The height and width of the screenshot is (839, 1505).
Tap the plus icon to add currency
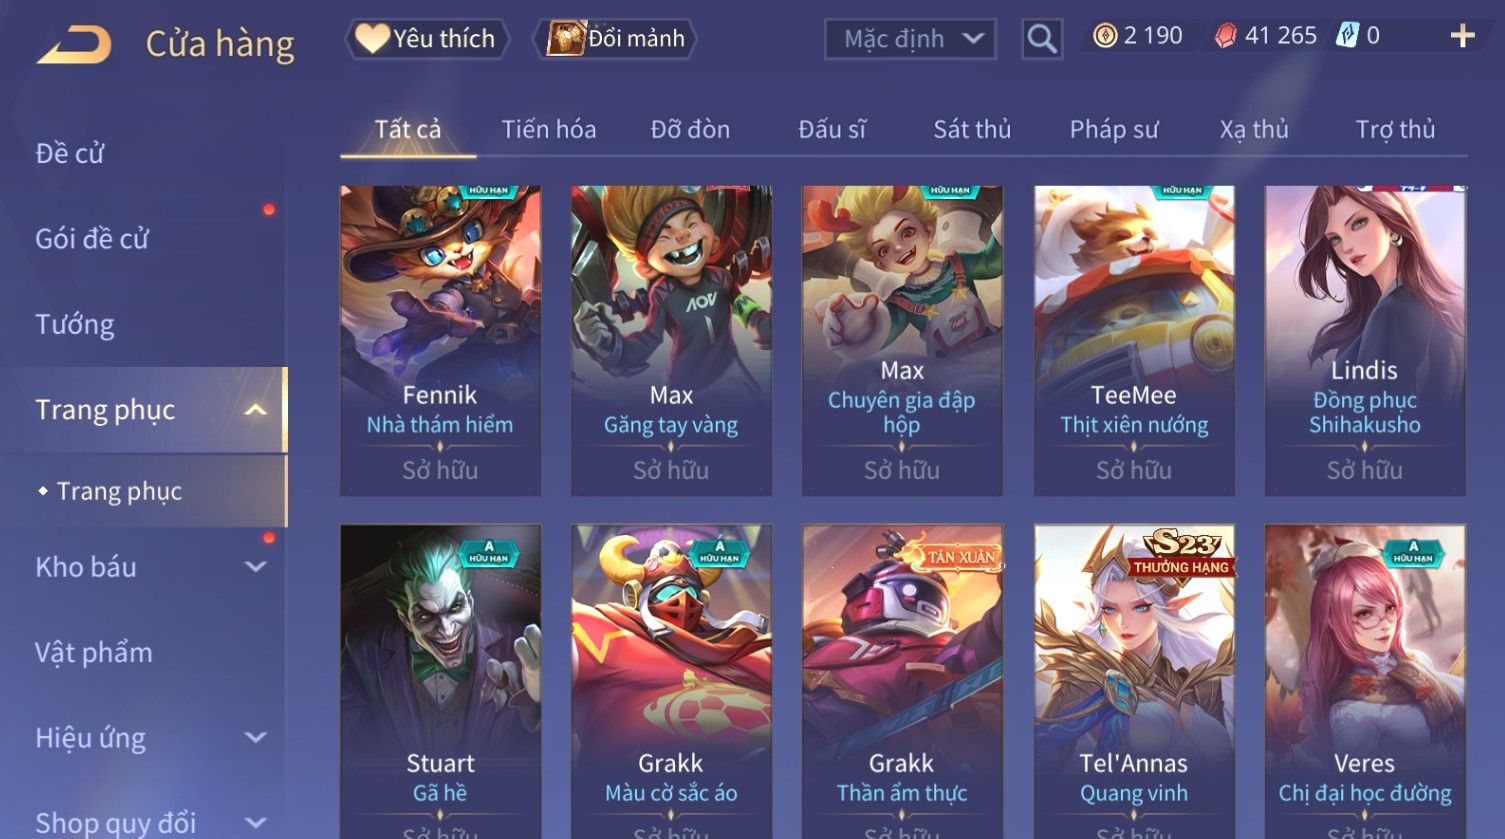tap(1462, 36)
